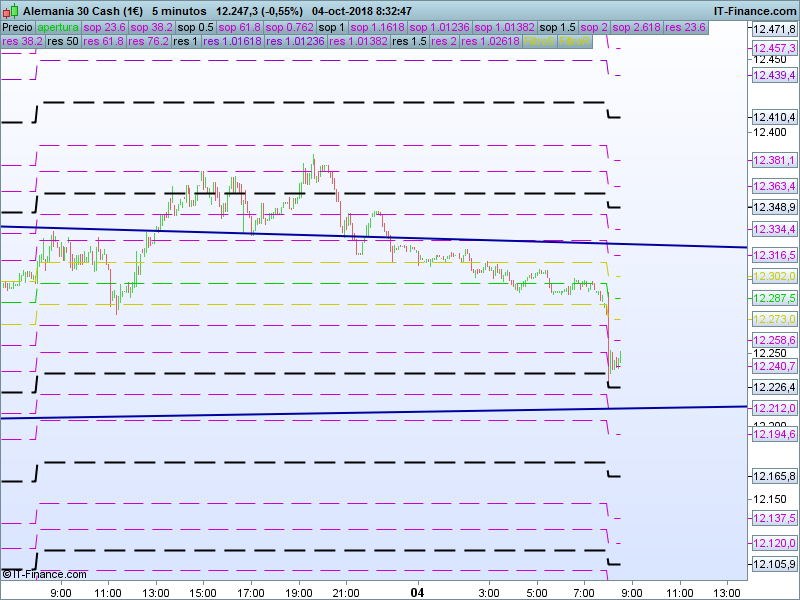
Task: Select the Precio legend tab
Action: pos(18,28)
